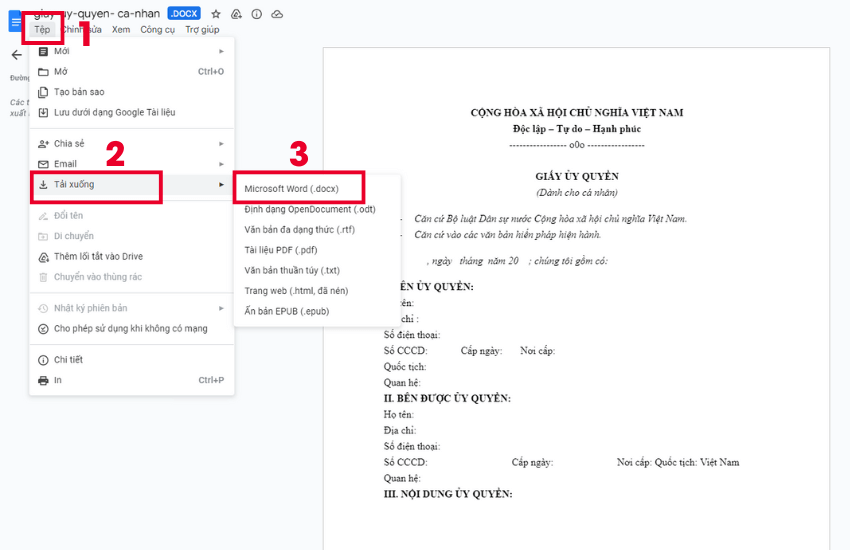Click the document title giay-uy-quyen-ca-nhan
The image size is (850, 550).
[x=97, y=14]
